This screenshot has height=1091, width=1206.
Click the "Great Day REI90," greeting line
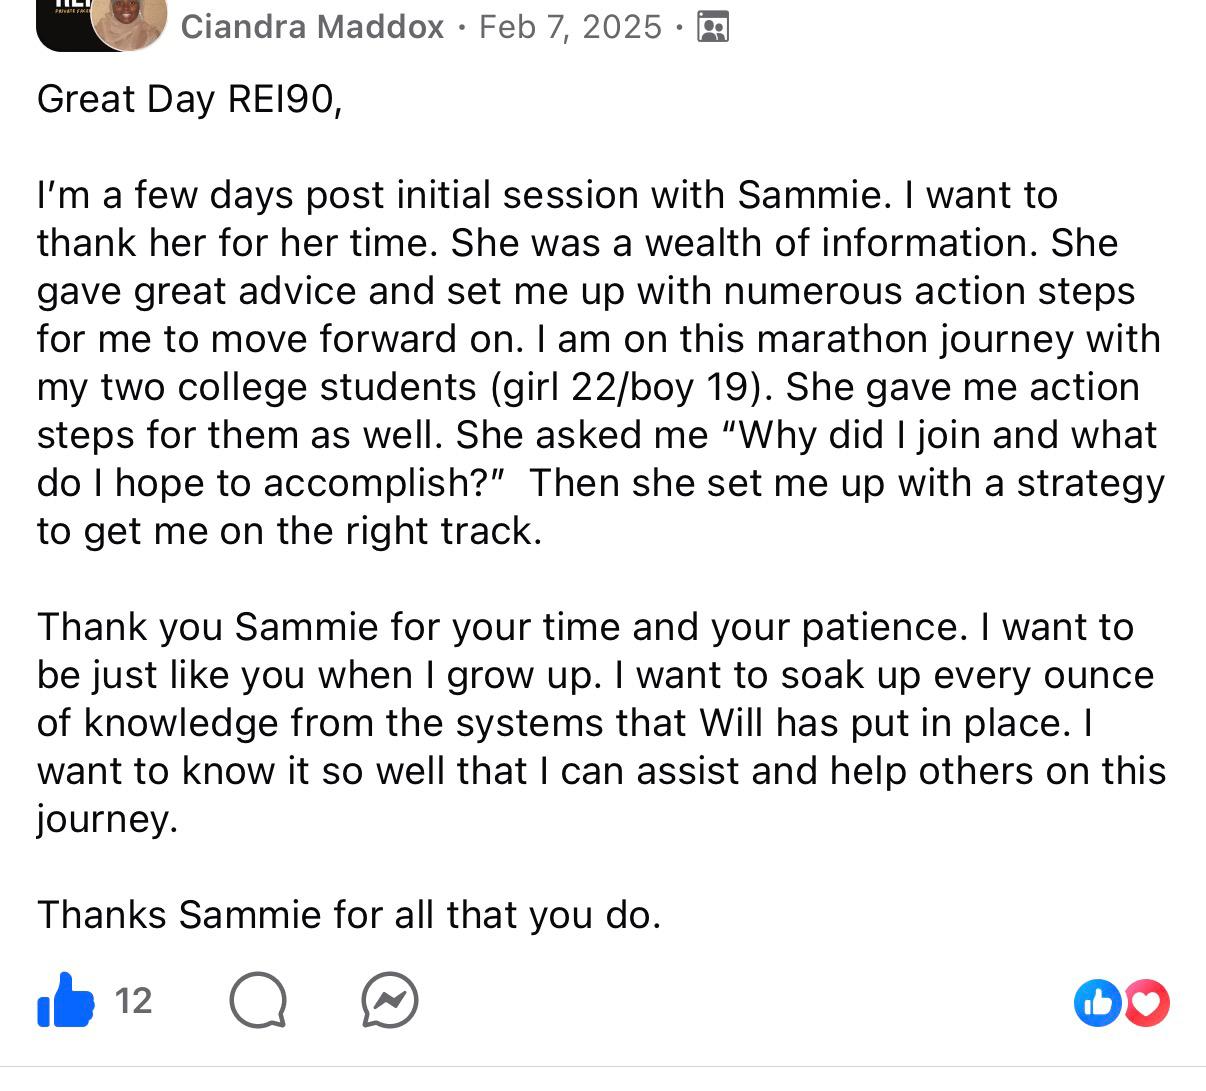point(190,99)
